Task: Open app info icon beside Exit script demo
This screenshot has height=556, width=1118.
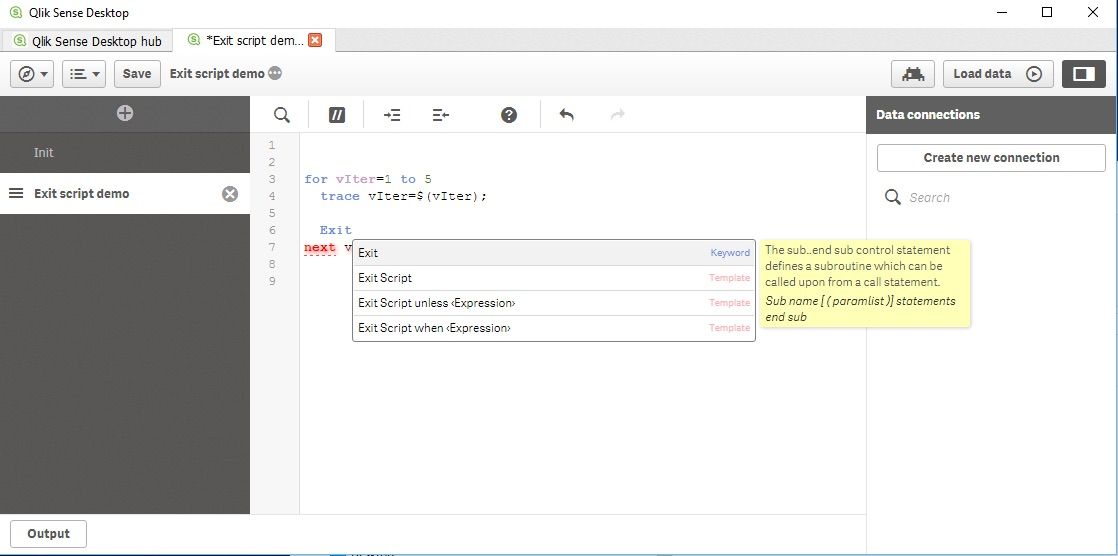Action: pyautogui.click(x=275, y=73)
